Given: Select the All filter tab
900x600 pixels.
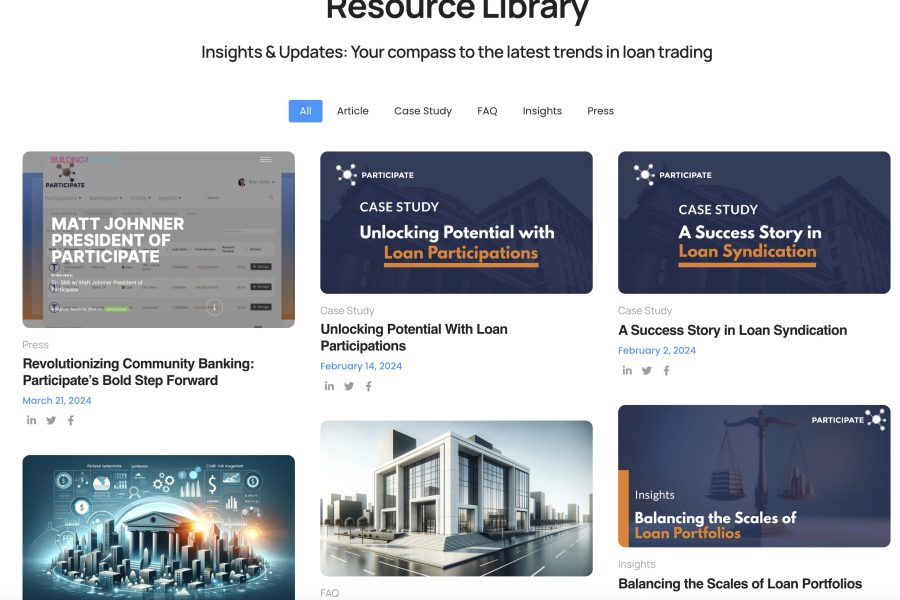Looking at the screenshot, I should pyautogui.click(x=305, y=111).
